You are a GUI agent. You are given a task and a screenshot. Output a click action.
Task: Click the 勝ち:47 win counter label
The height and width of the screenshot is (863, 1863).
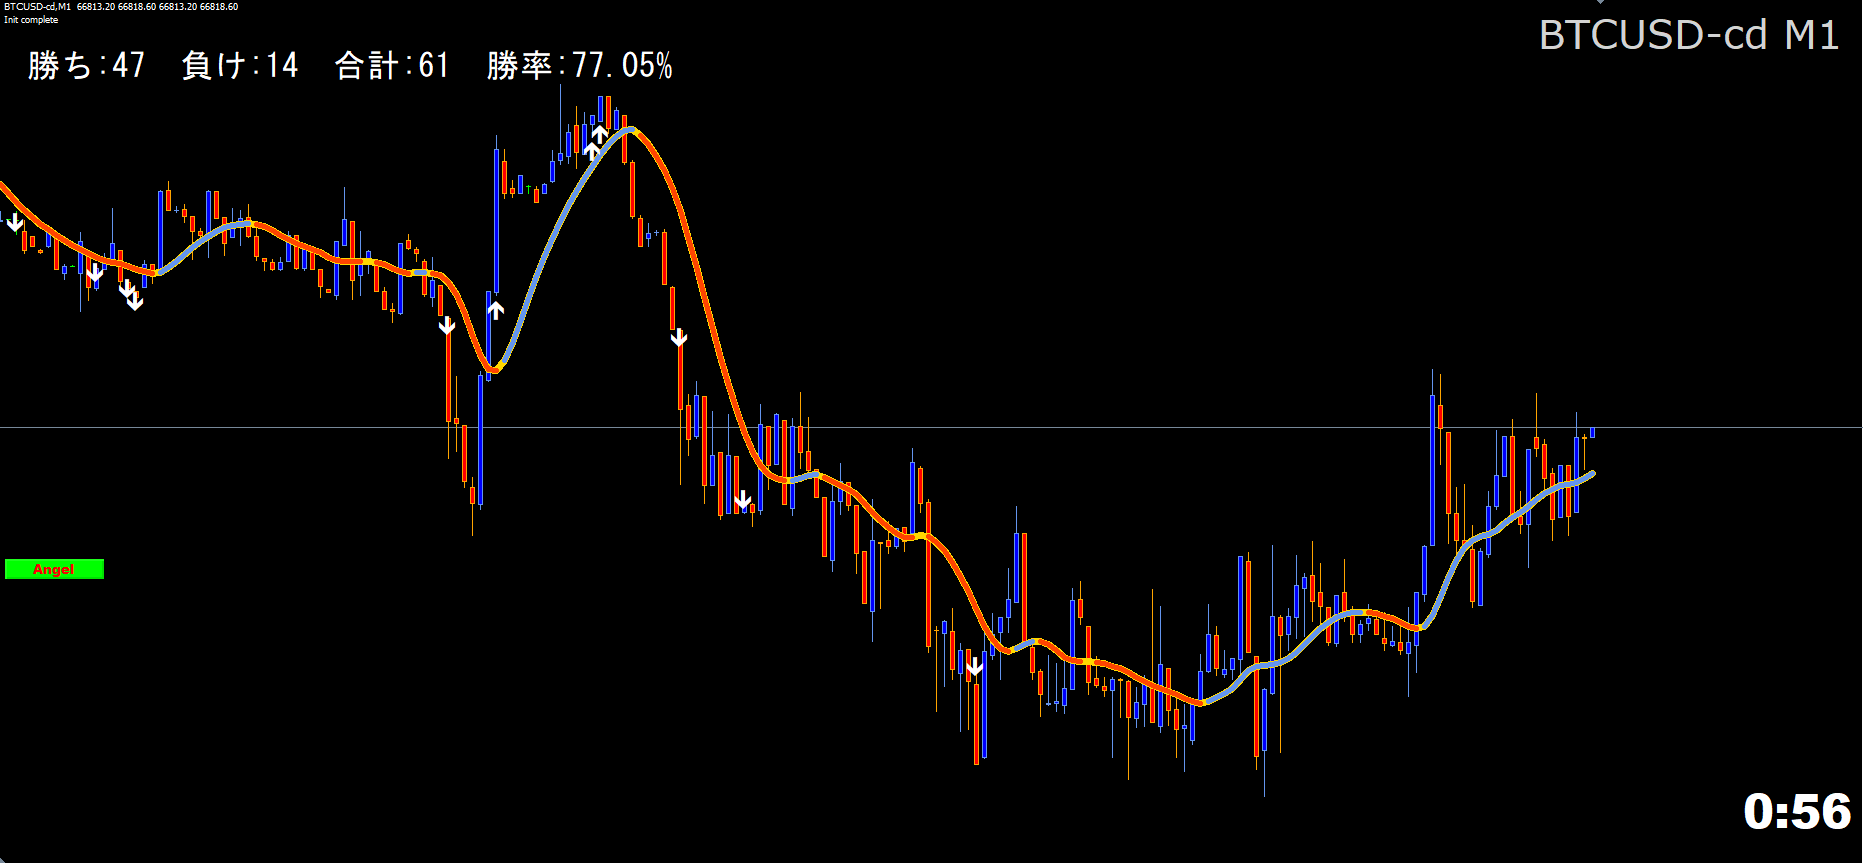[87, 66]
